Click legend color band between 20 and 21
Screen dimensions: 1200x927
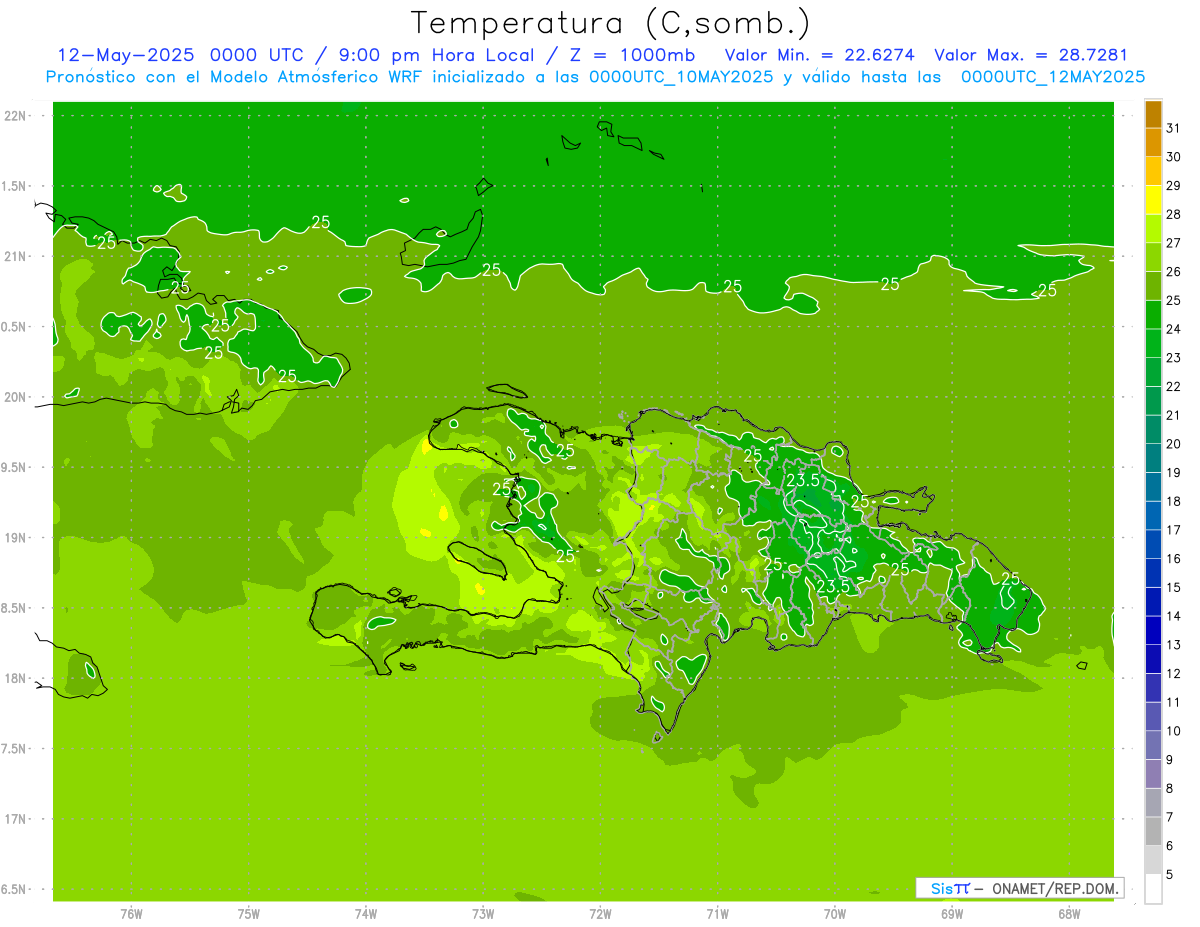click(x=1153, y=430)
